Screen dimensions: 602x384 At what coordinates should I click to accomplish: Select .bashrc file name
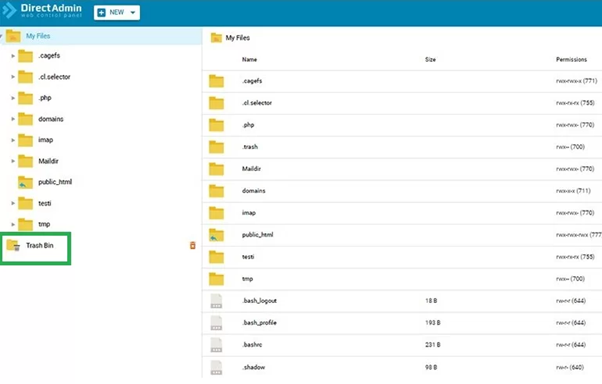[252, 344]
